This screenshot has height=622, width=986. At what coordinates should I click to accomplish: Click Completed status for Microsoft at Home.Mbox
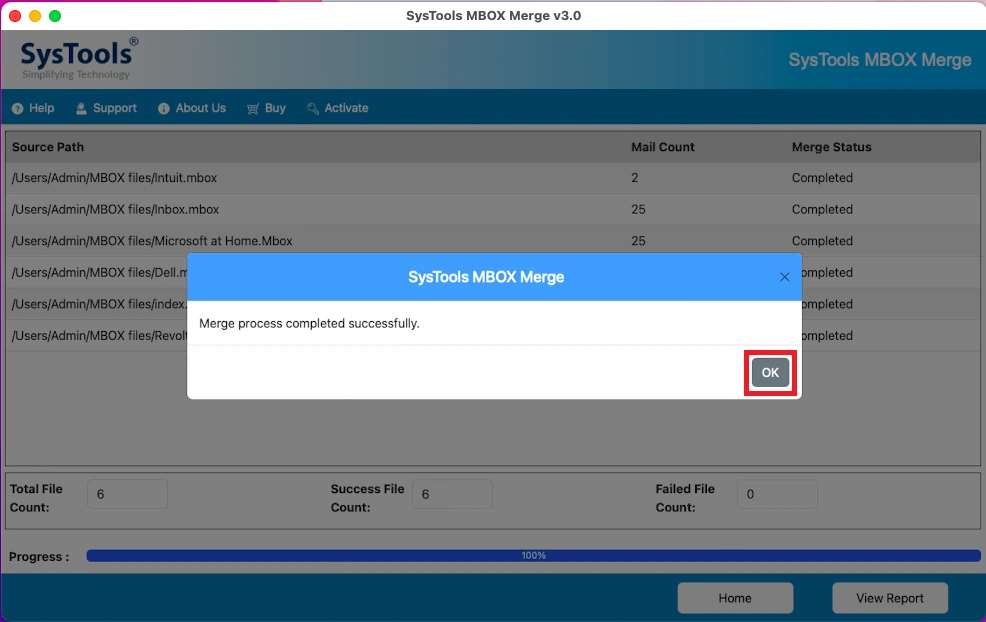[x=822, y=241]
